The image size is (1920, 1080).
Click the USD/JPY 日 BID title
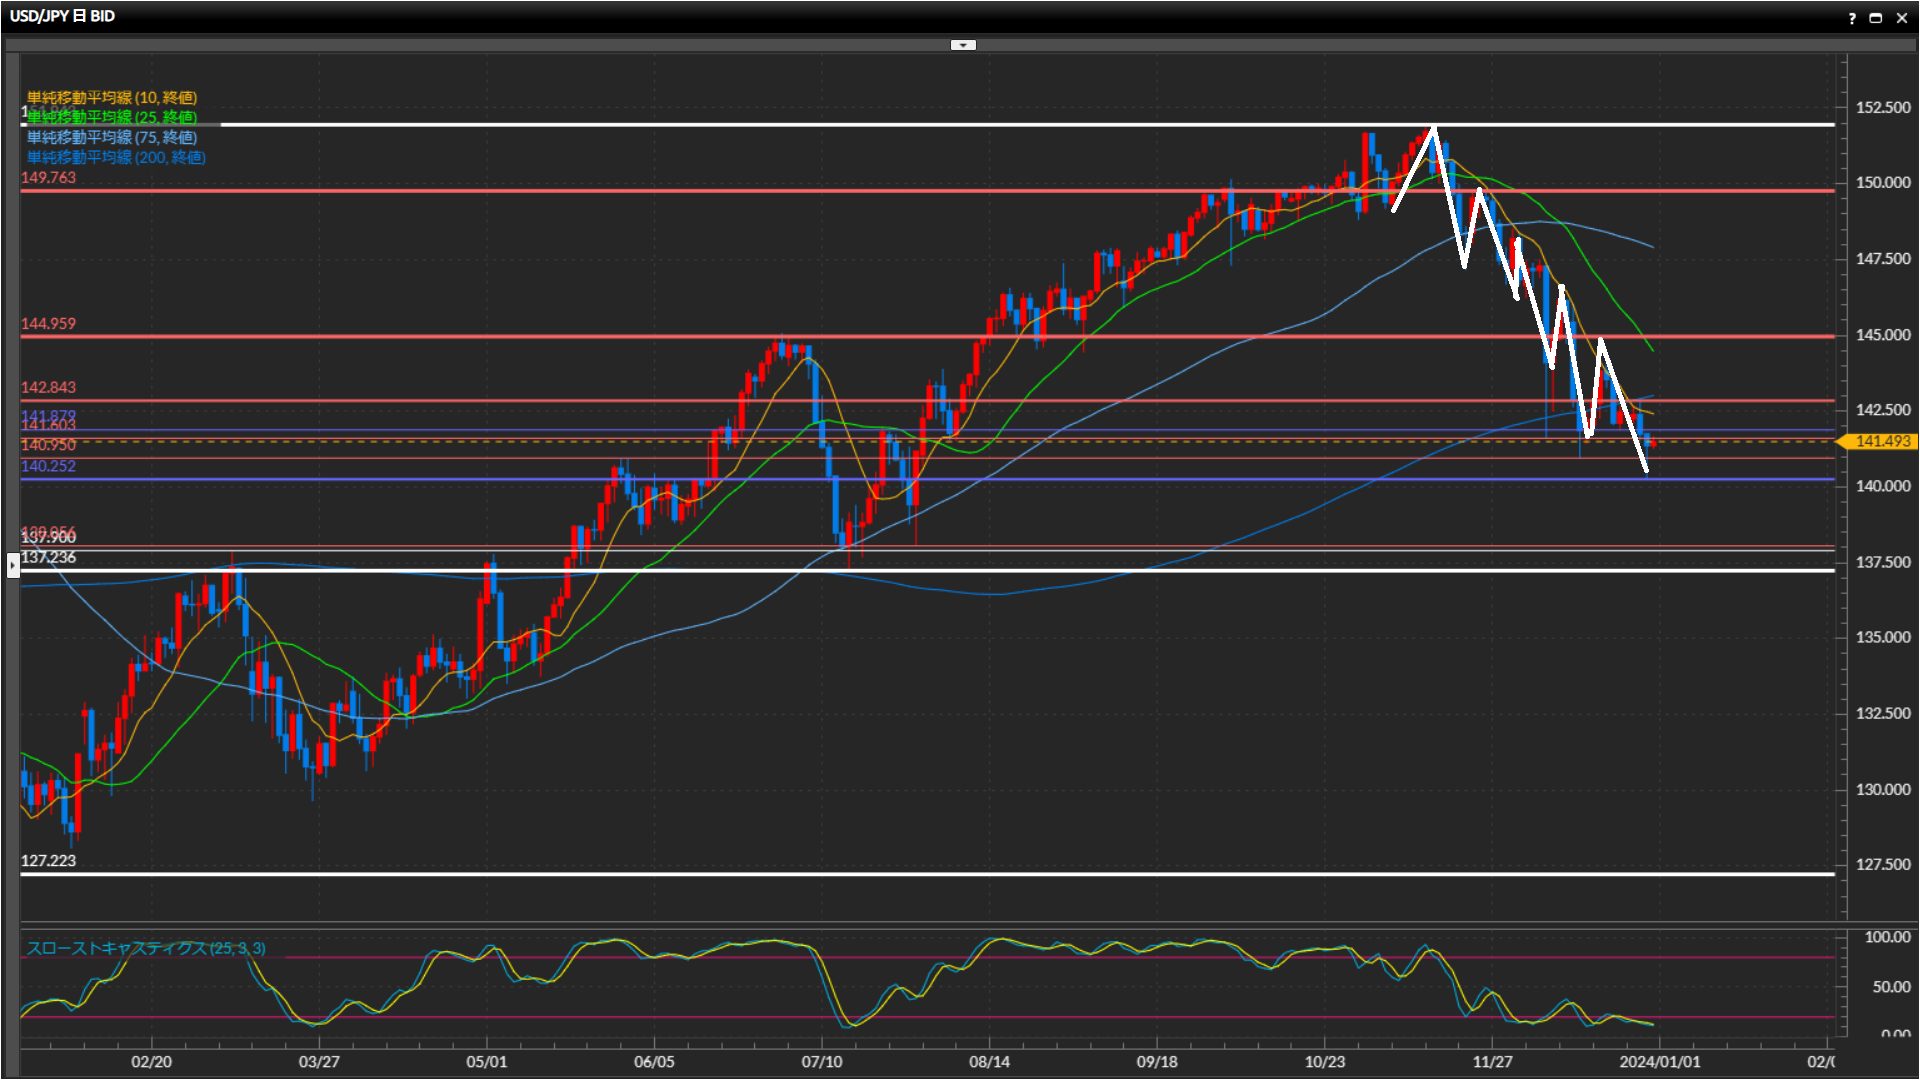[x=62, y=16]
